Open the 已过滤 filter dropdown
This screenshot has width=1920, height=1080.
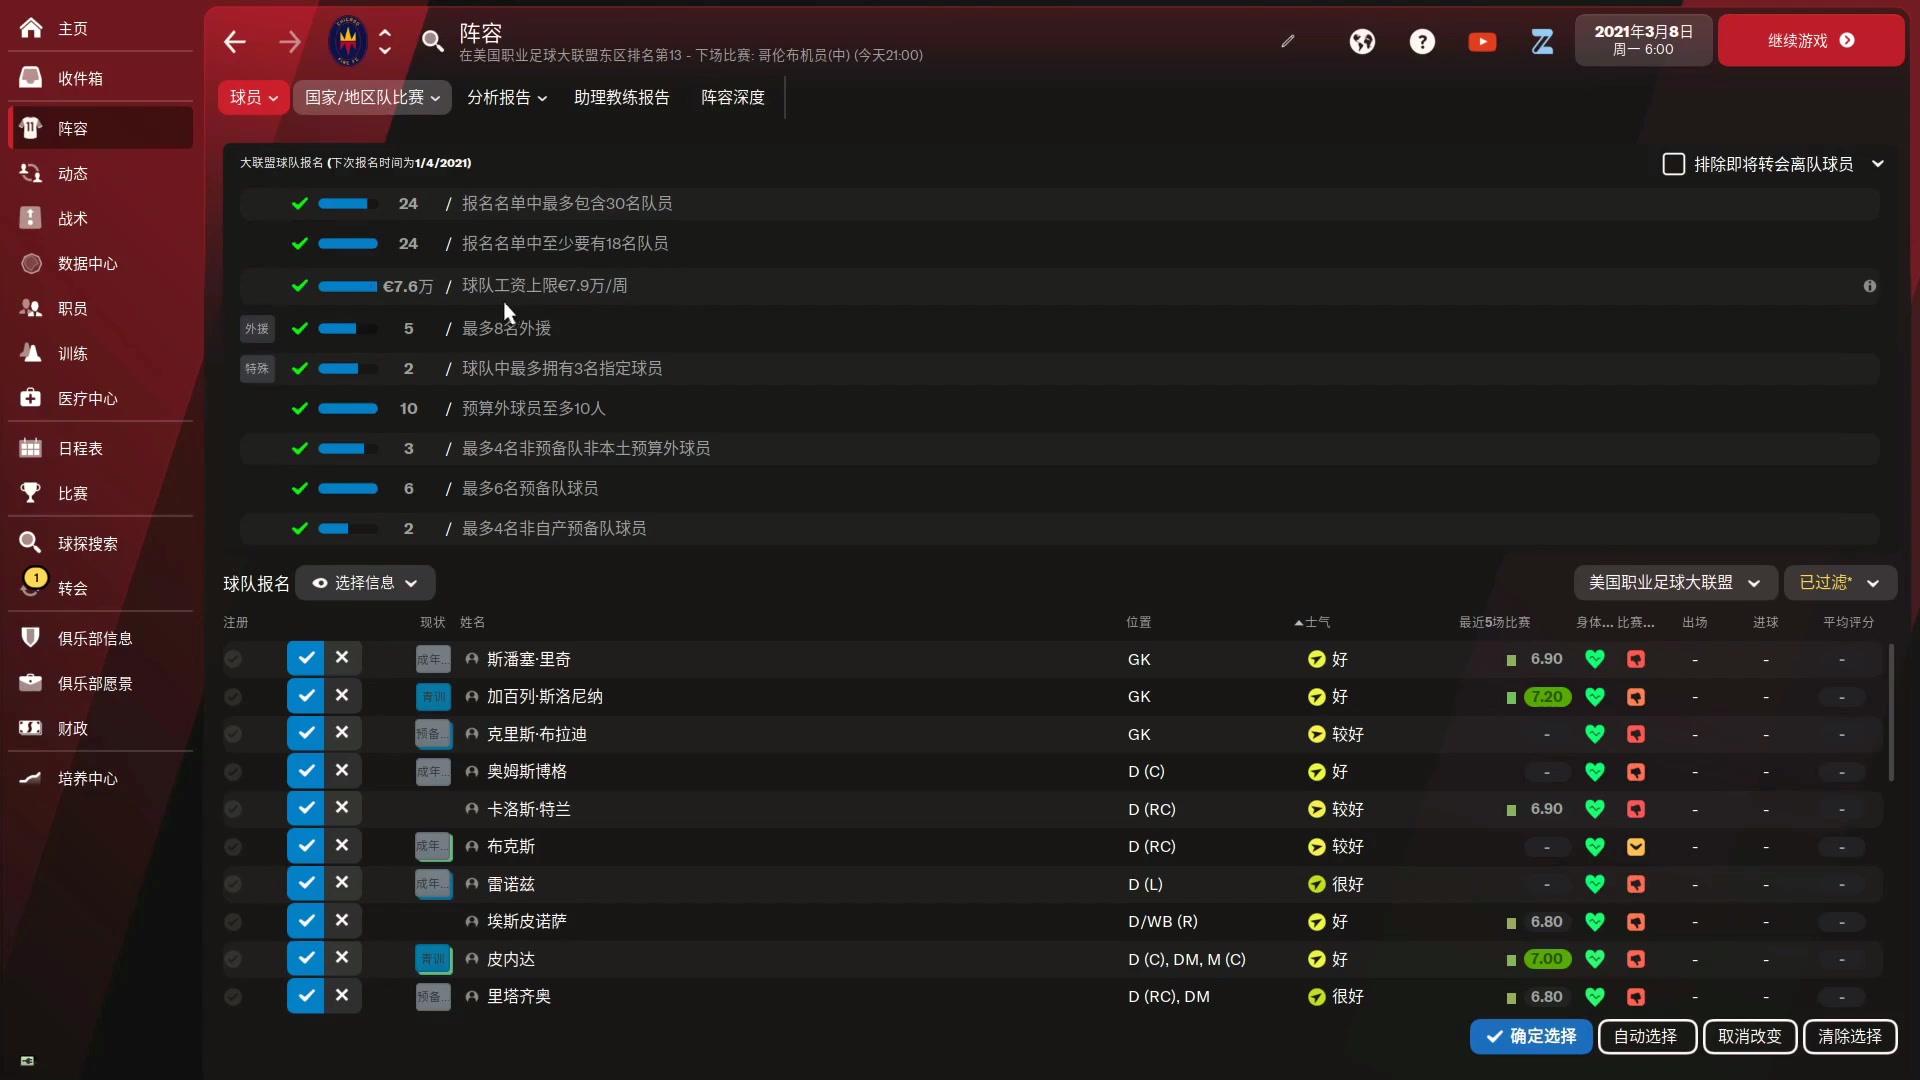coord(1840,583)
